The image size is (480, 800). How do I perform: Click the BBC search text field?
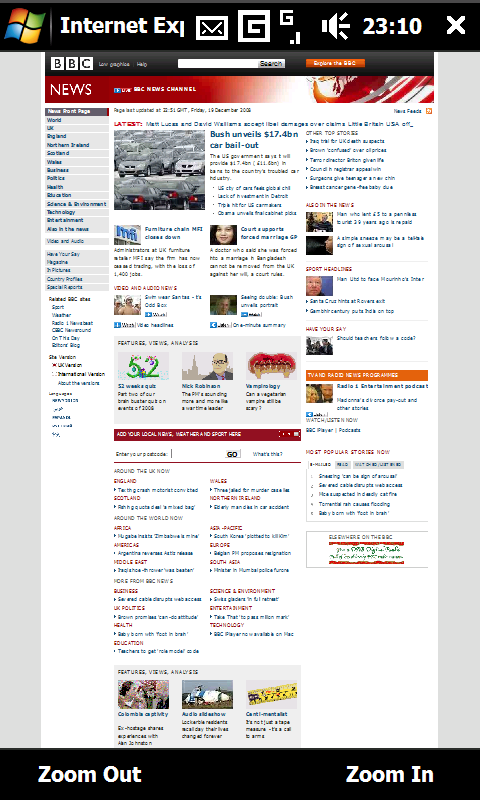[218, 64]
